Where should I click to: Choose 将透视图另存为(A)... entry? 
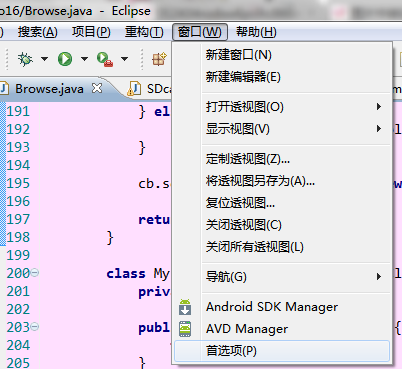(x=282, y=181)
